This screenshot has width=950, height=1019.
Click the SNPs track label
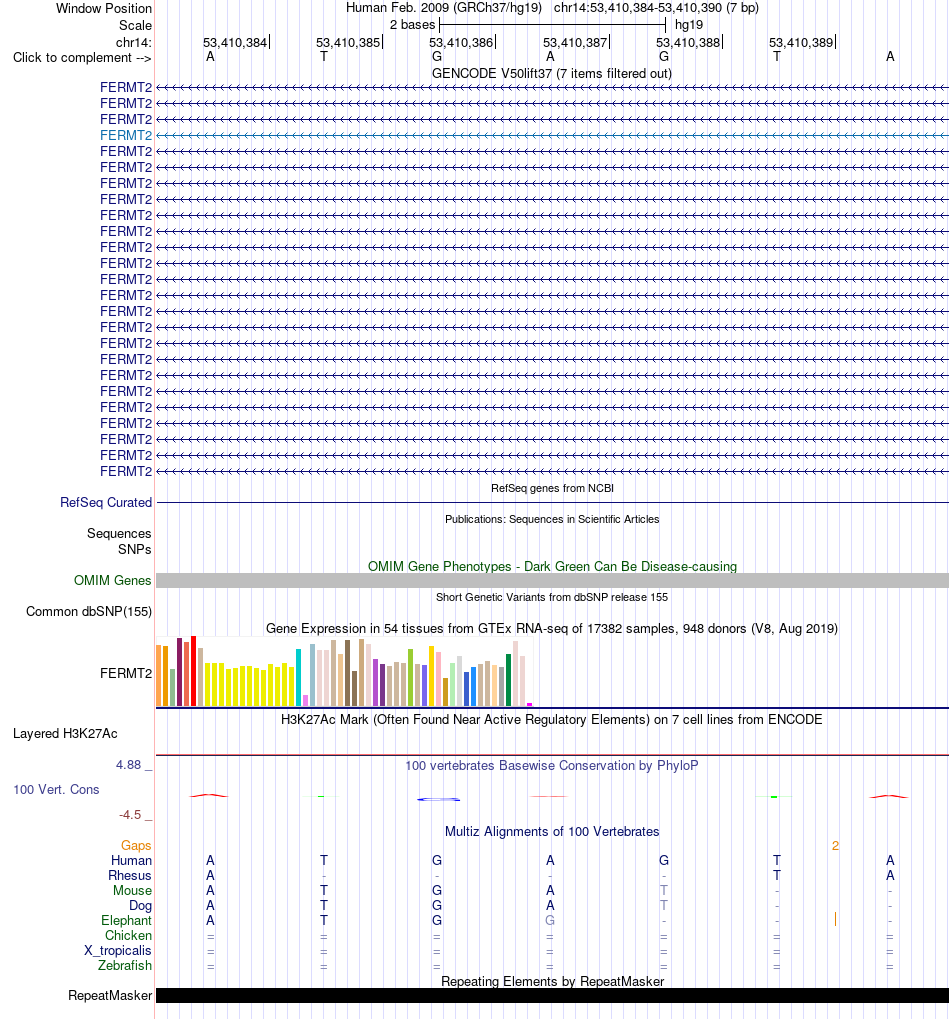pyautogui.click(x=135, y=550)
